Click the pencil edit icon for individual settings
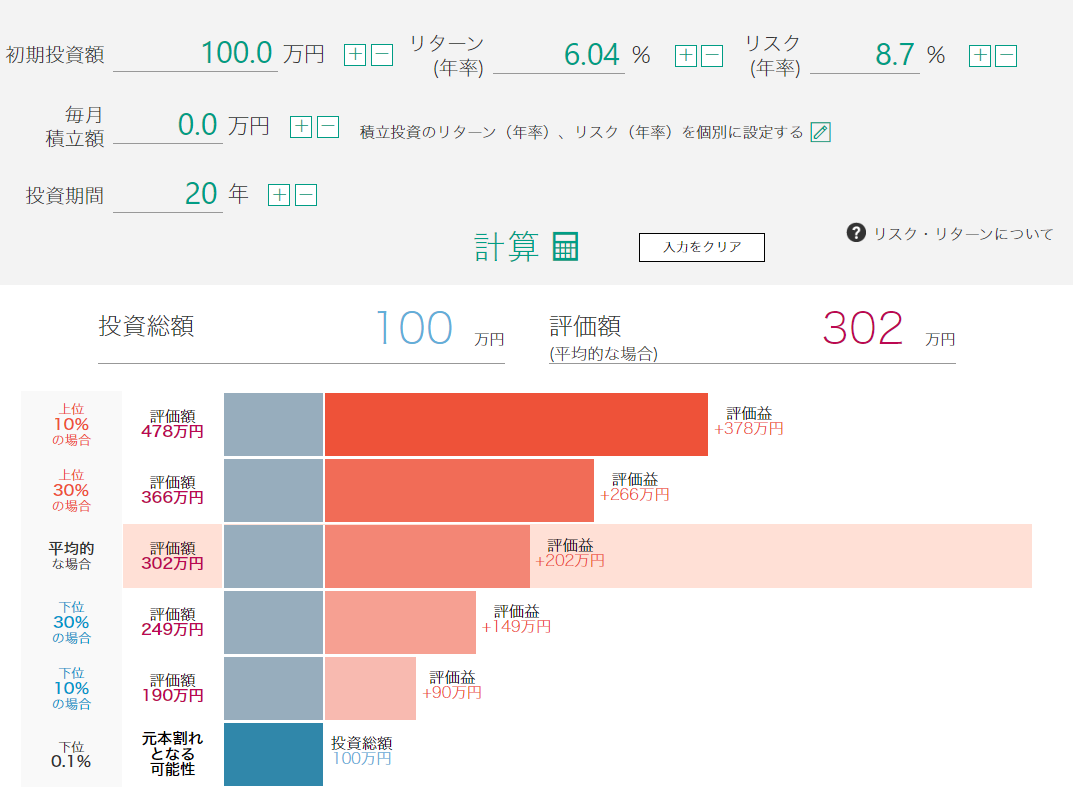The image size is (1073, 800). coord(820,132)
